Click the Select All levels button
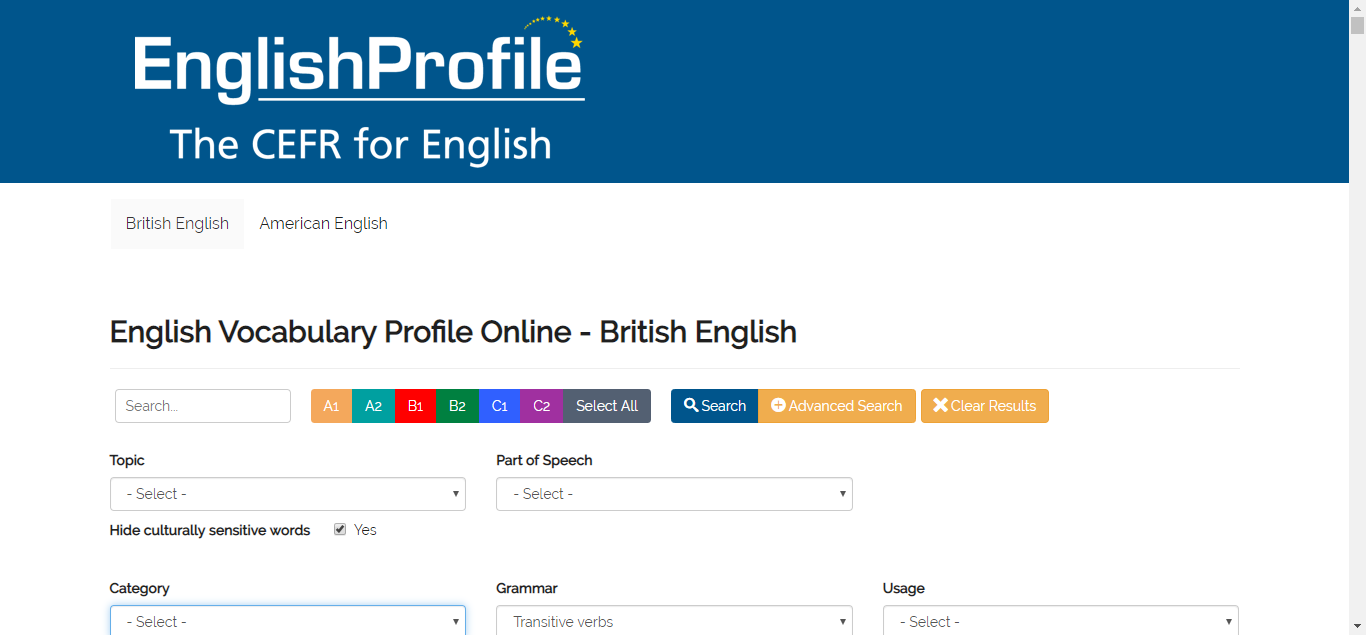The image size is (1366, 635). point(607,406)
